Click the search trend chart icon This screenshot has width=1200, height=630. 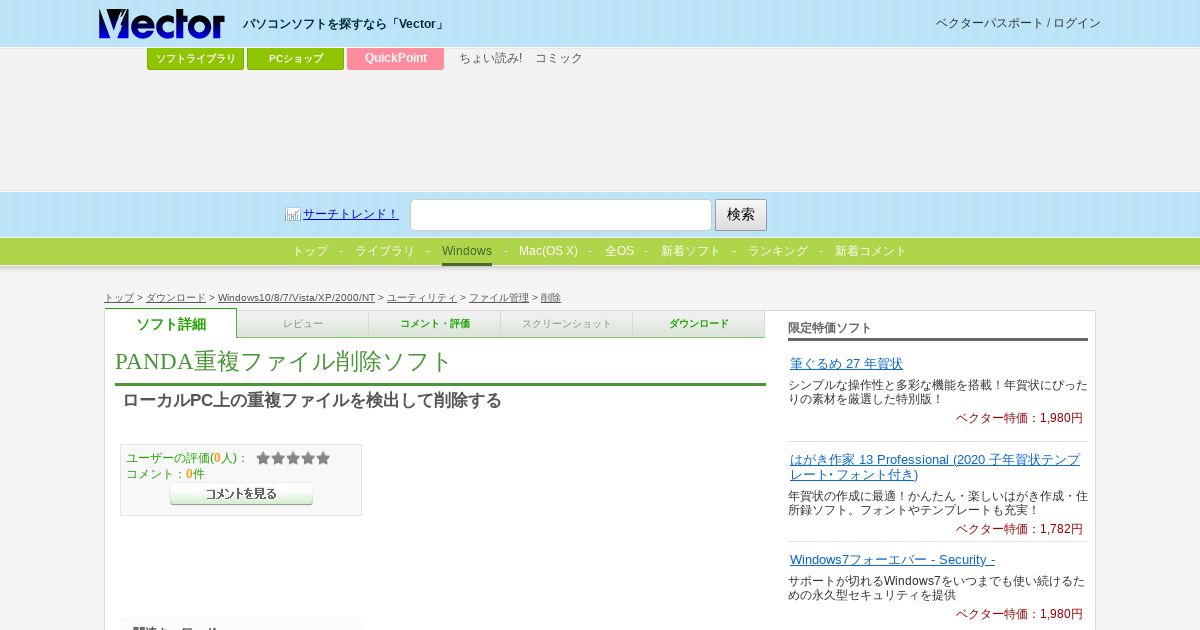293,214
